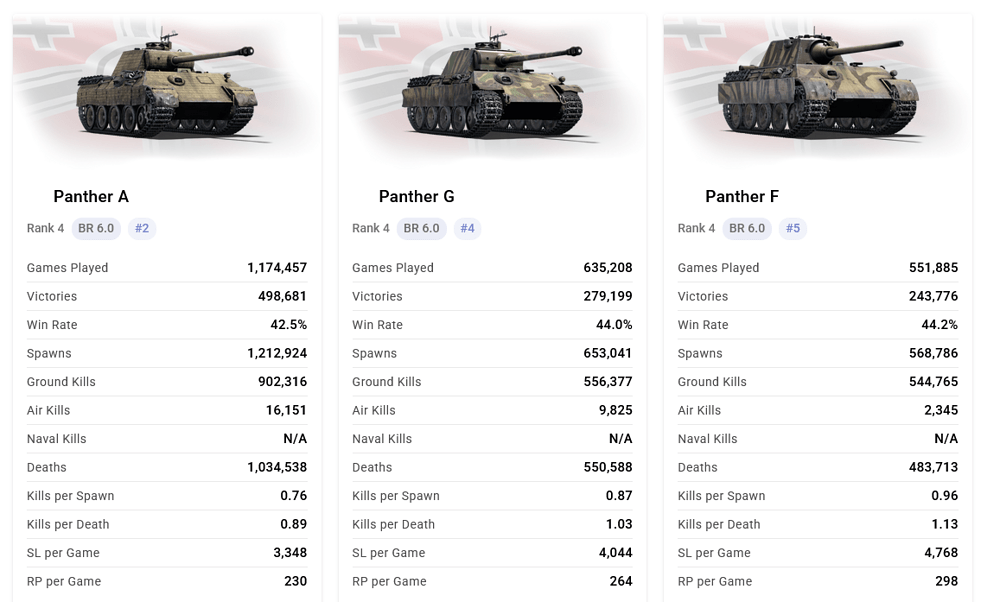Screen dimensions: 1000x602
Task: Select the #2 ranking badge
Action: click(x=142, y=228)
